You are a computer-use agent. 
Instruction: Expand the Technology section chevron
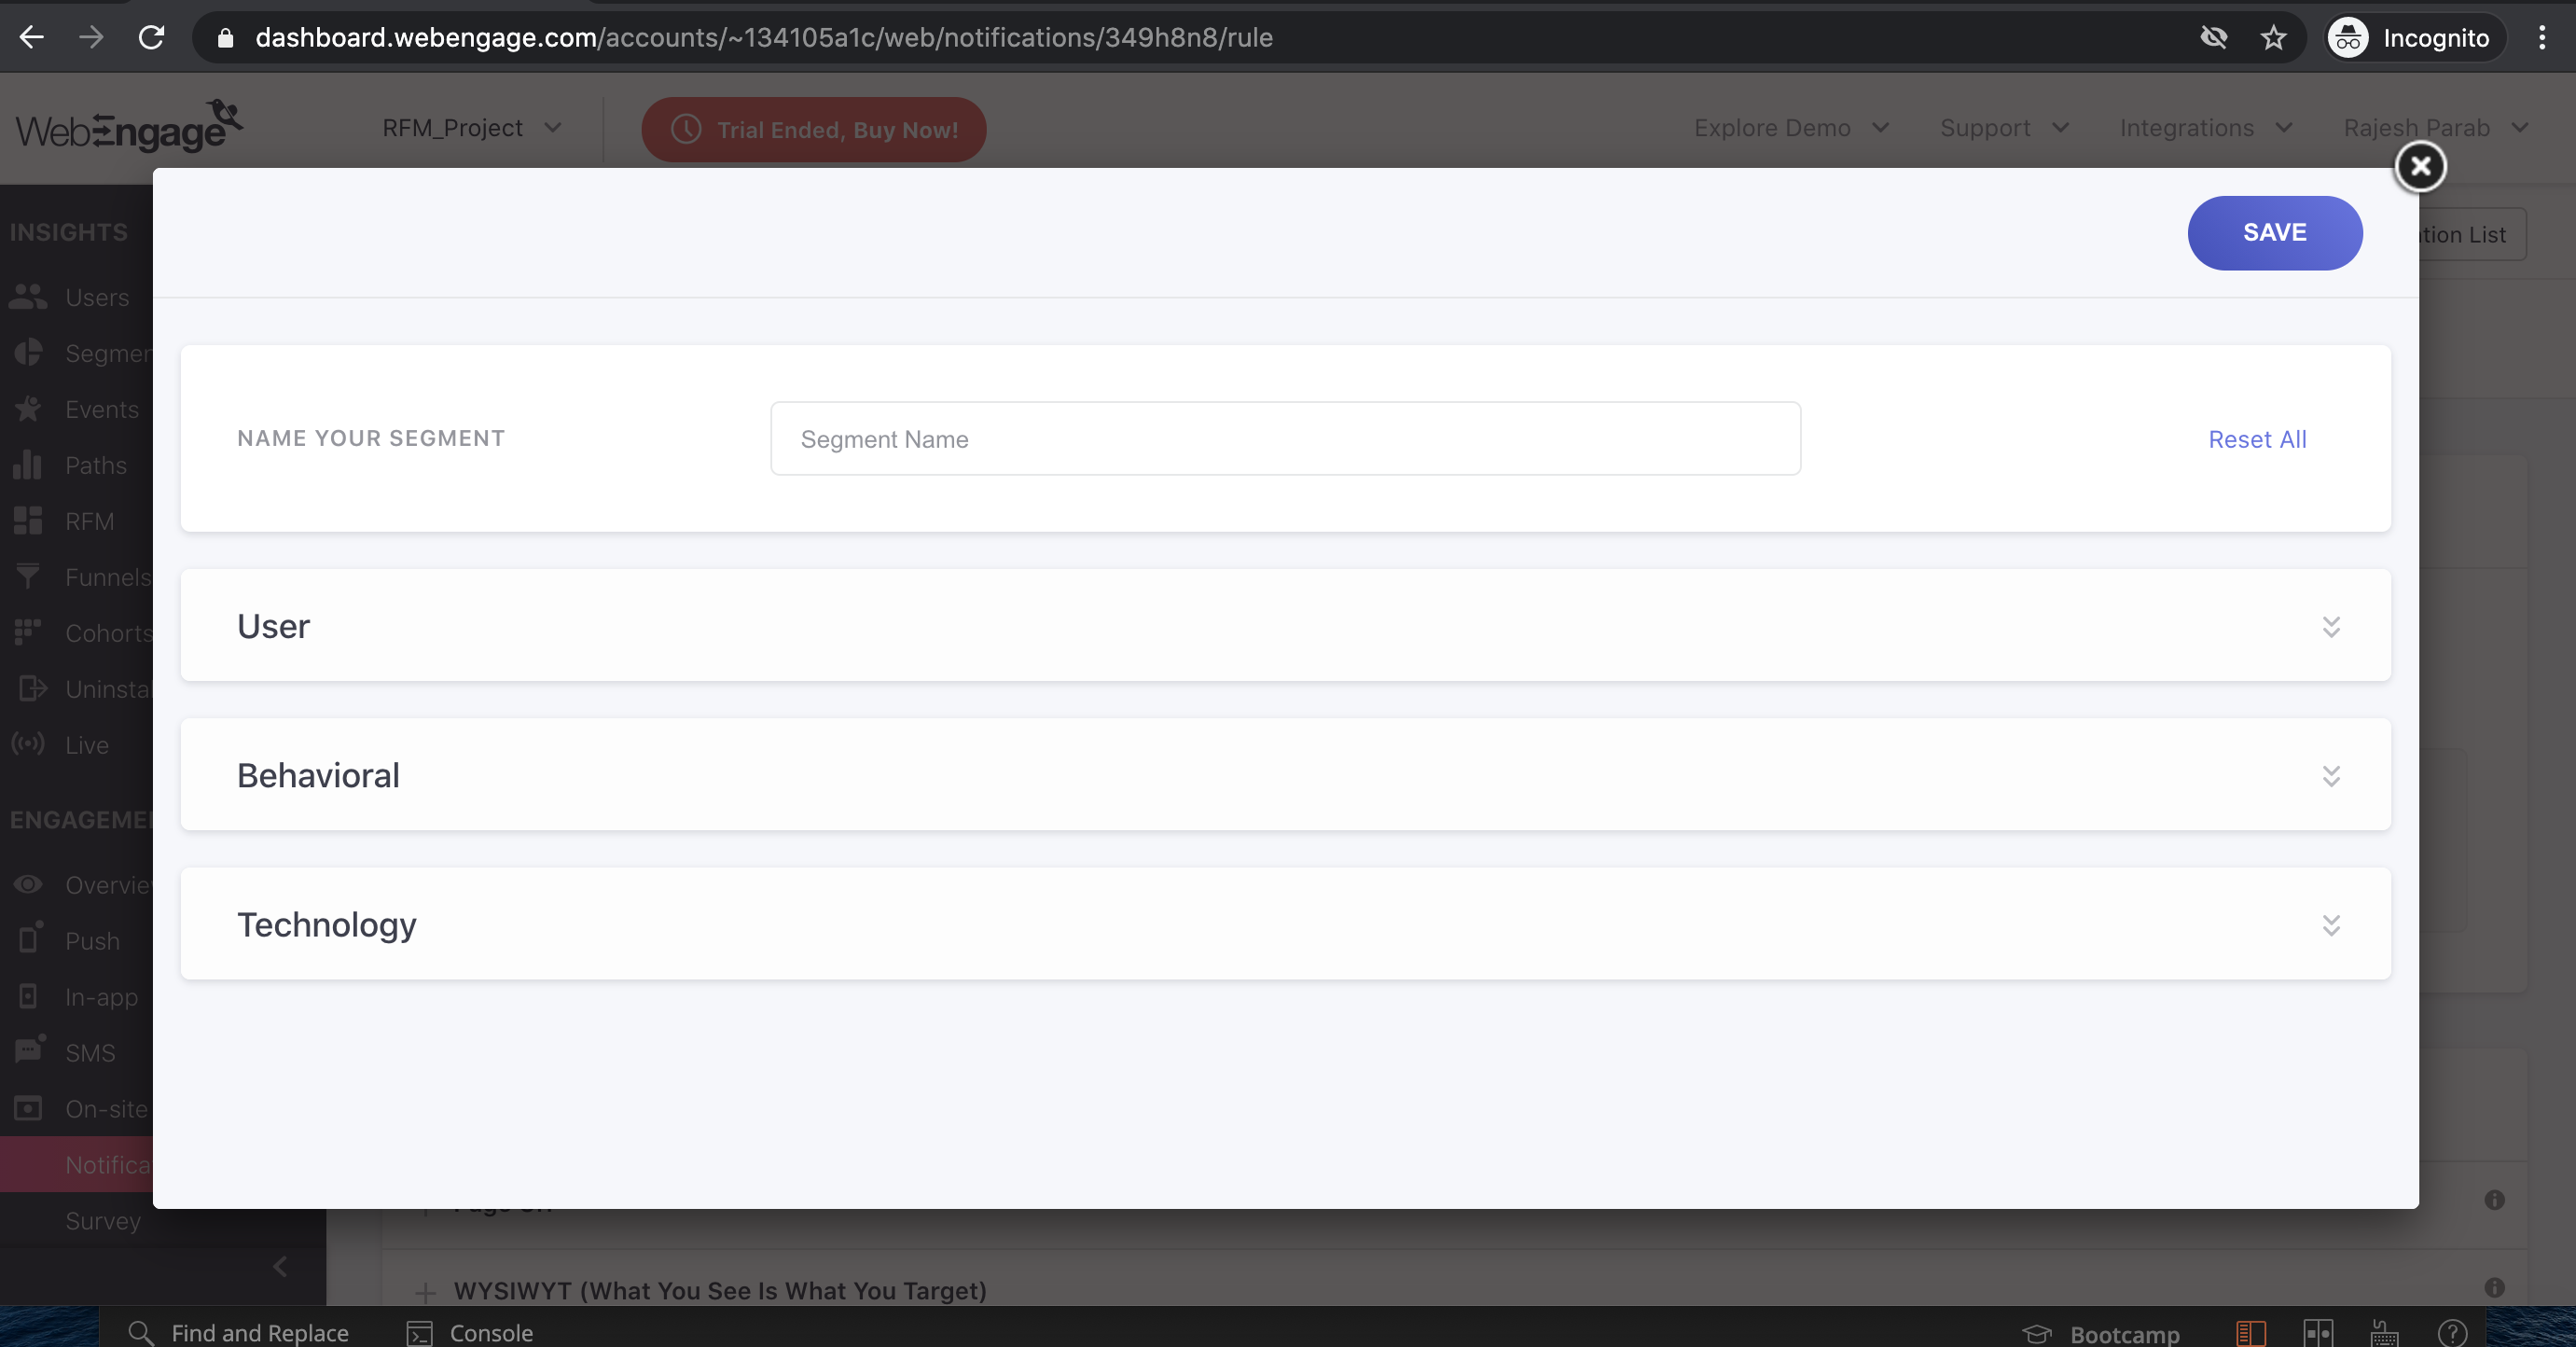tap(2330, 925)
